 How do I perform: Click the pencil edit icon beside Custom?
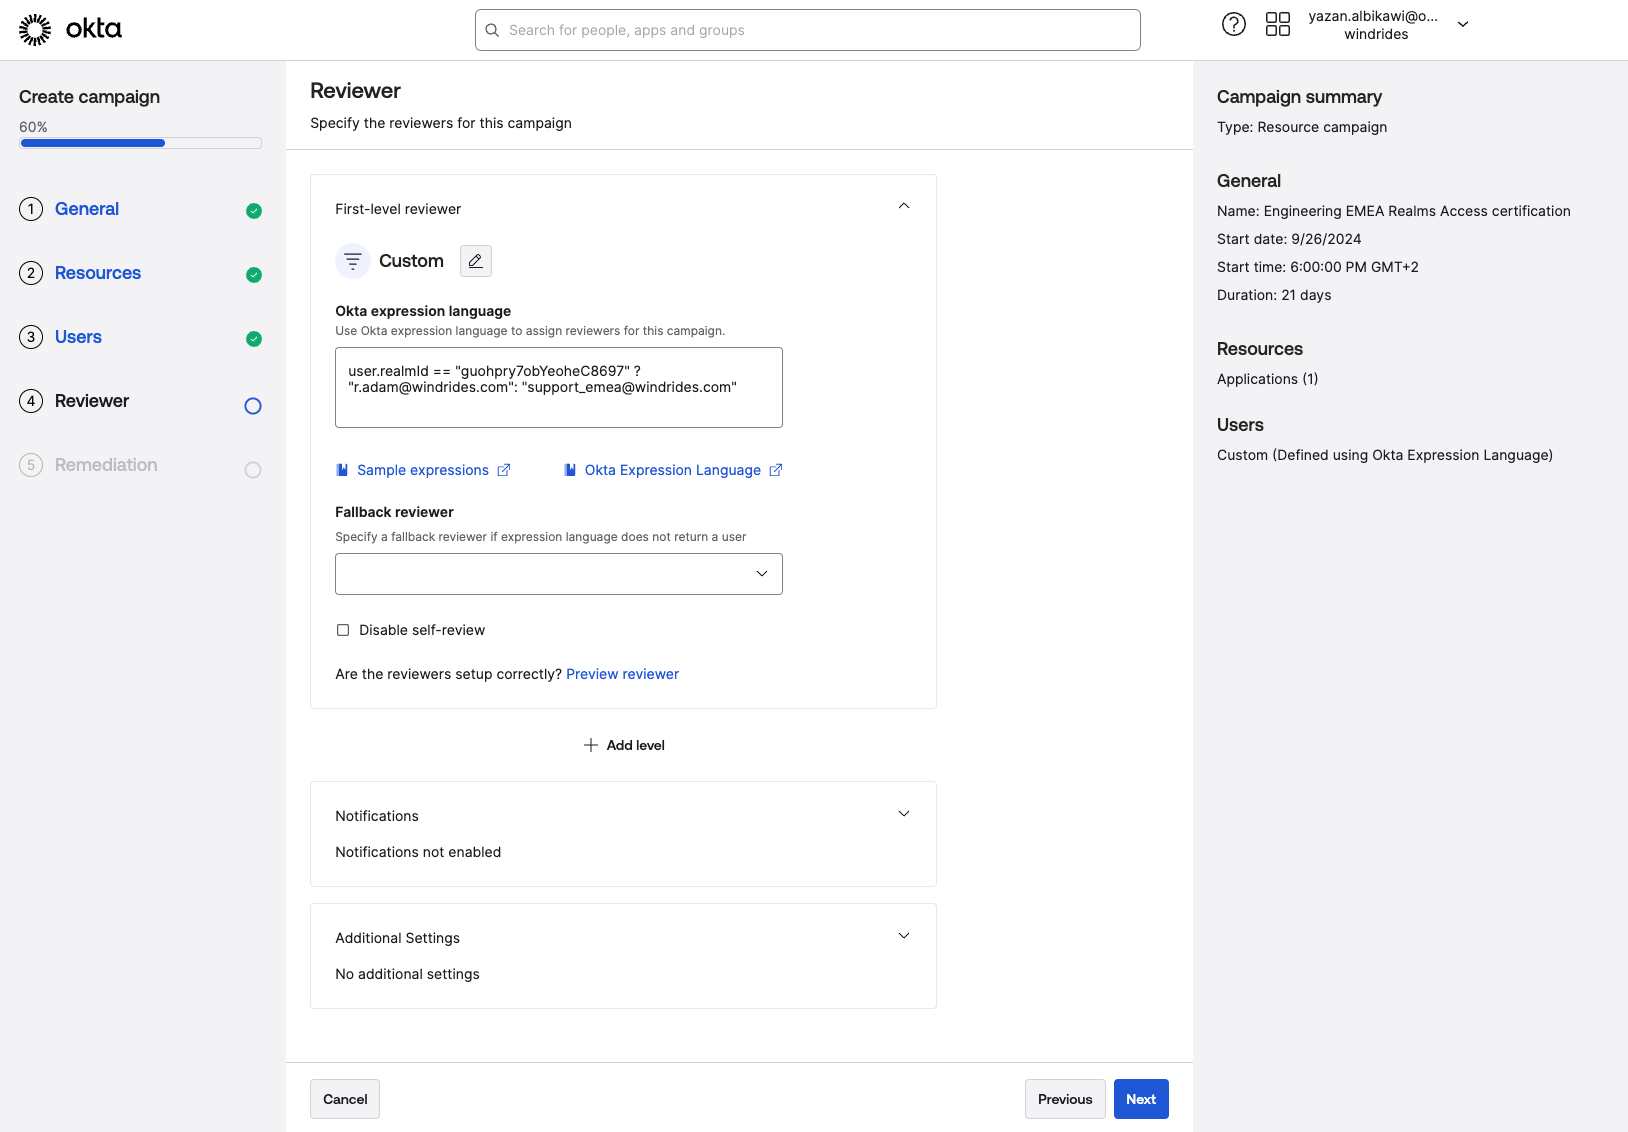[476, 261]
